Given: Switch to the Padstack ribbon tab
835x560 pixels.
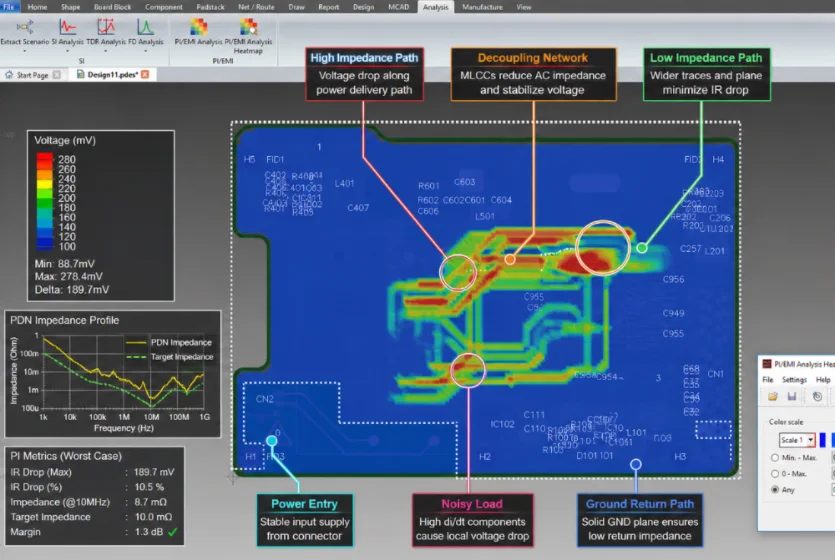Looking at the screenshot, I should (x=210, y=7).
